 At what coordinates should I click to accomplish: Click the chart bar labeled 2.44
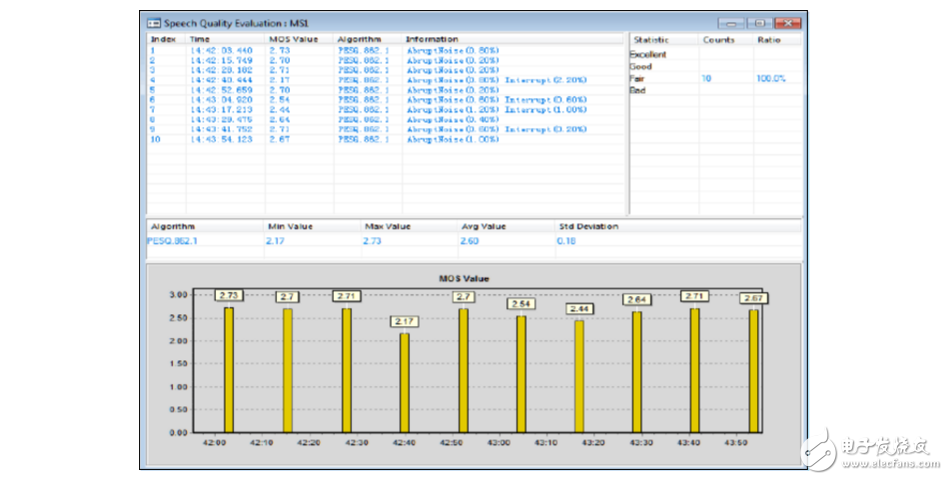(x=579, y=375)
